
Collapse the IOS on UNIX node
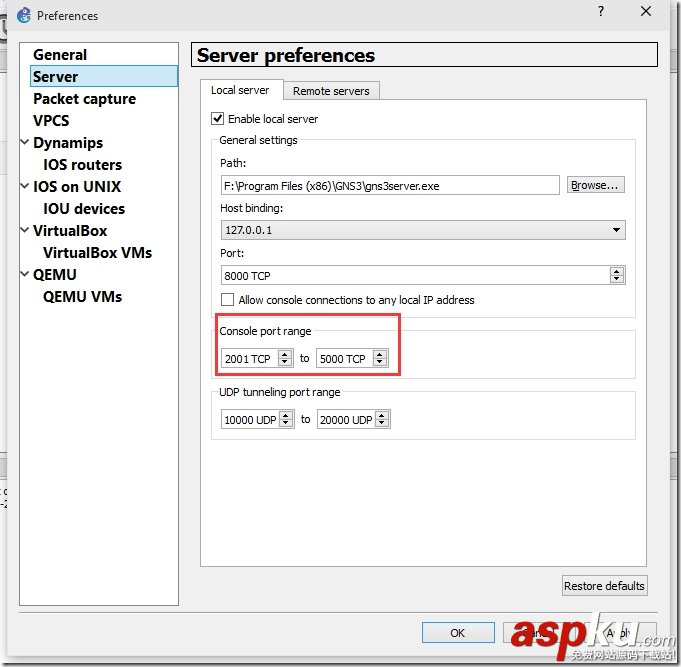25,186
